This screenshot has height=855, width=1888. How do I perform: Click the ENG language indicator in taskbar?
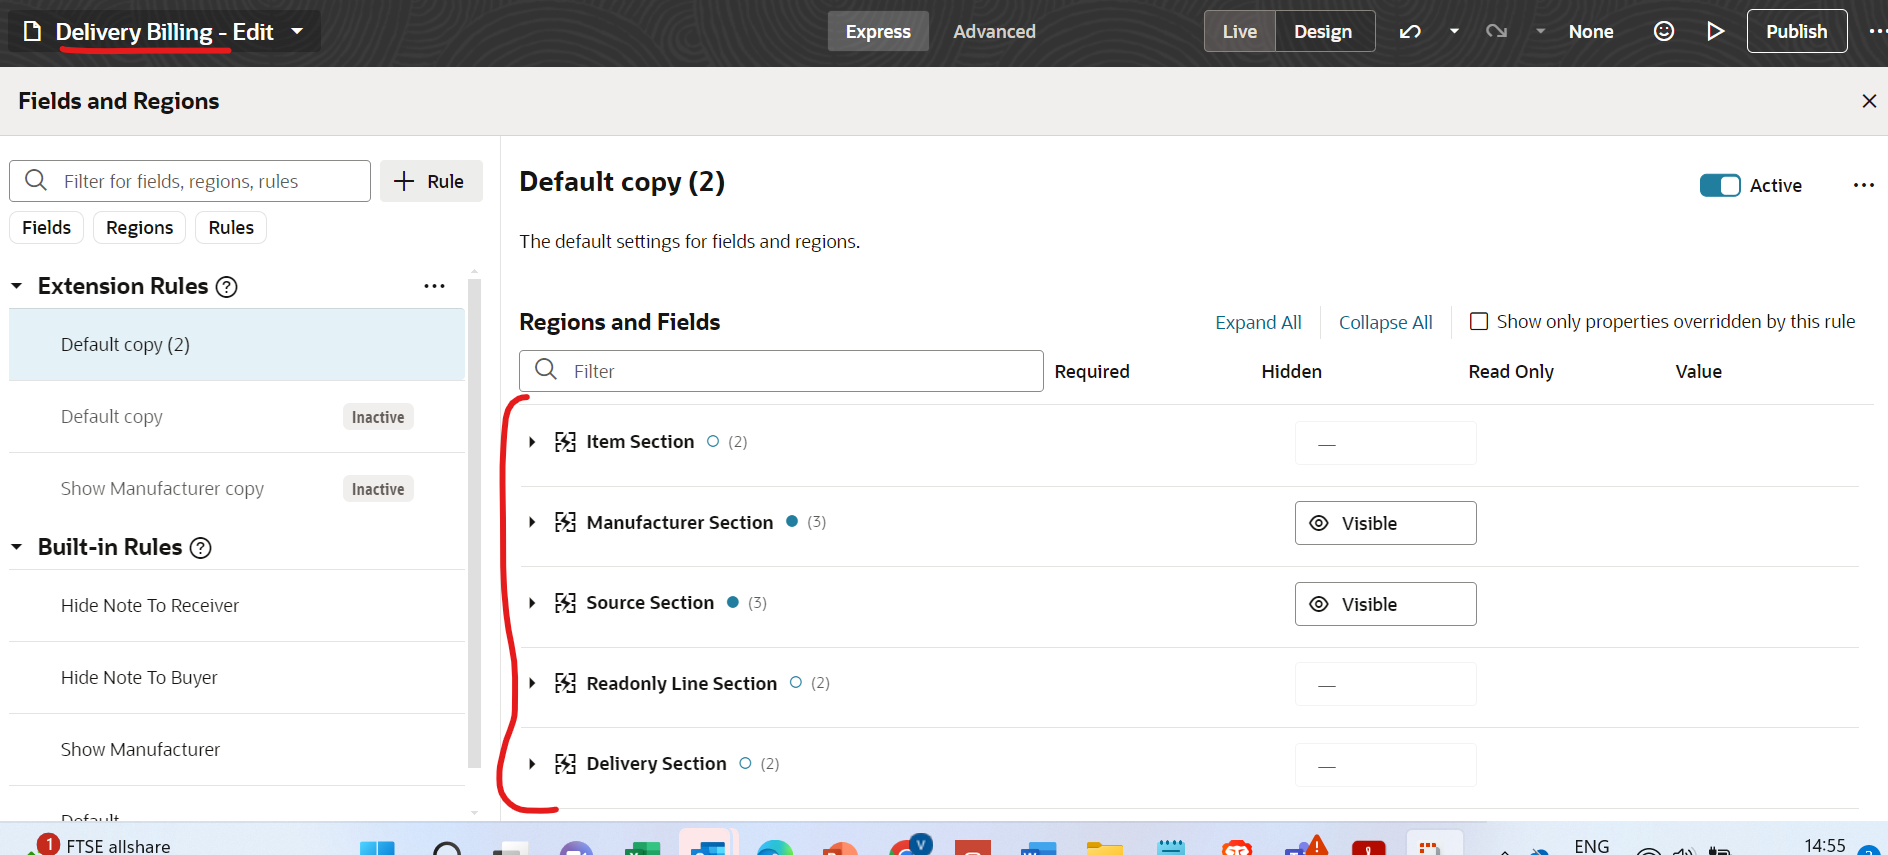(1591, 846)
